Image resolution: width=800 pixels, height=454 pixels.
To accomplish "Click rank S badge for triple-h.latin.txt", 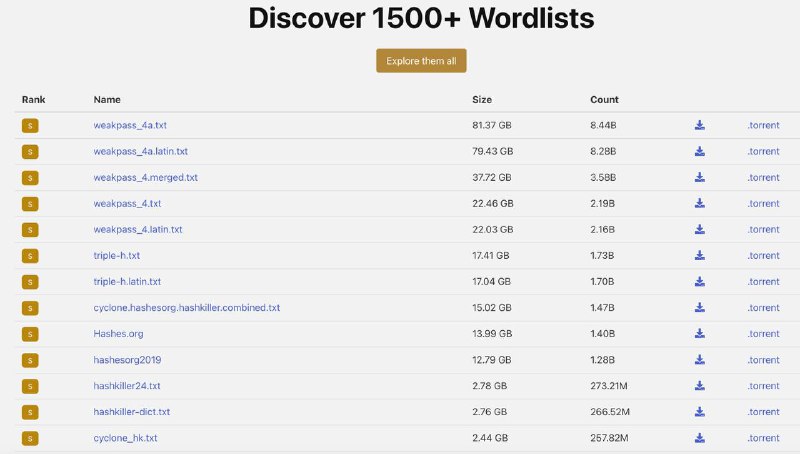I will (30, 282).
